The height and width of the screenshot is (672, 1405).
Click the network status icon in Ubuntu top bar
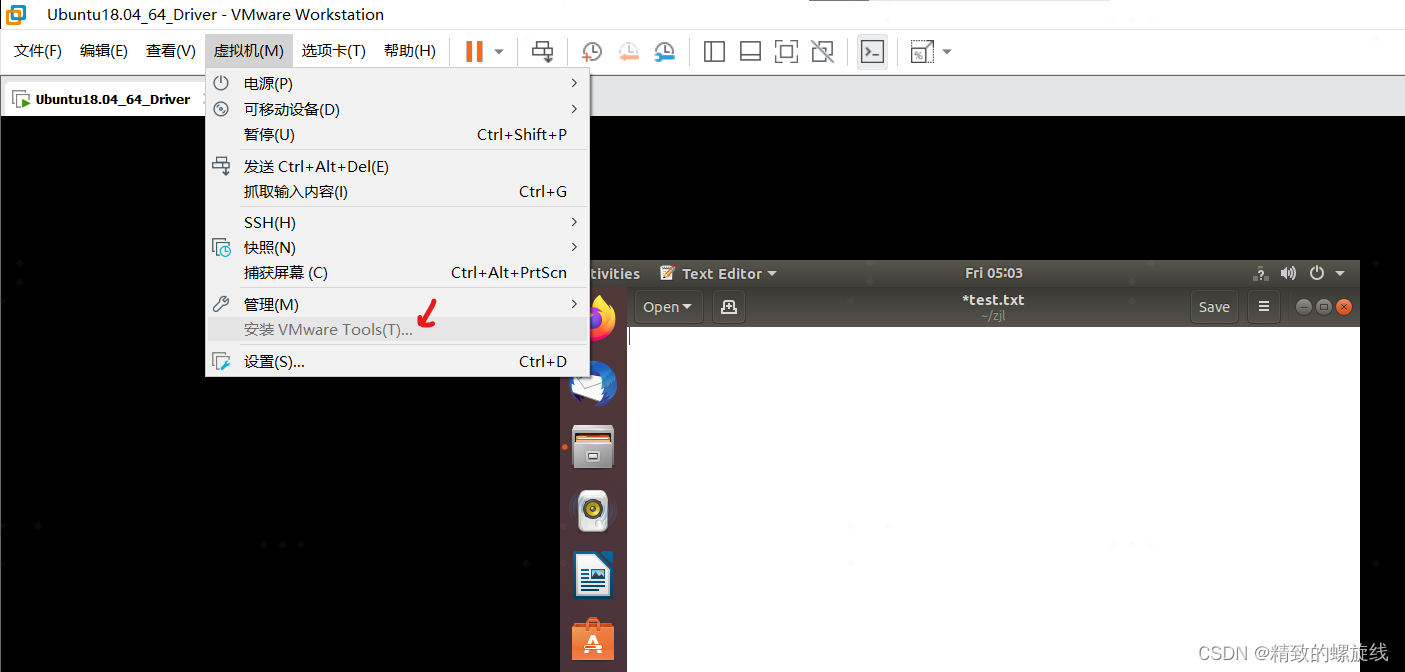pos(1260,273)
